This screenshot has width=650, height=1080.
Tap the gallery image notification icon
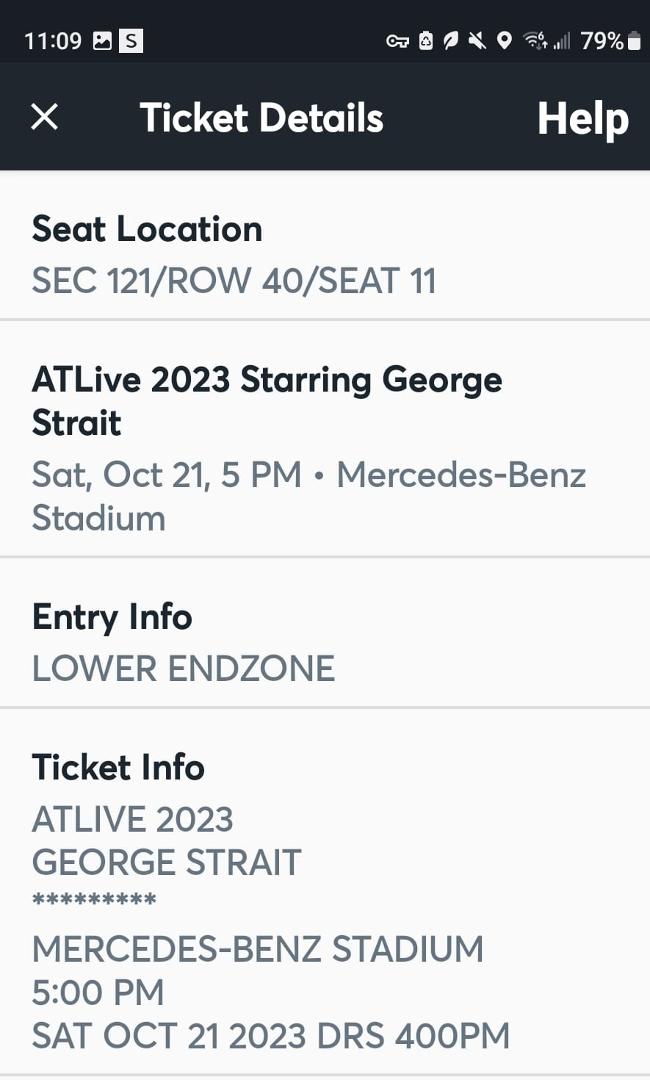102,41
